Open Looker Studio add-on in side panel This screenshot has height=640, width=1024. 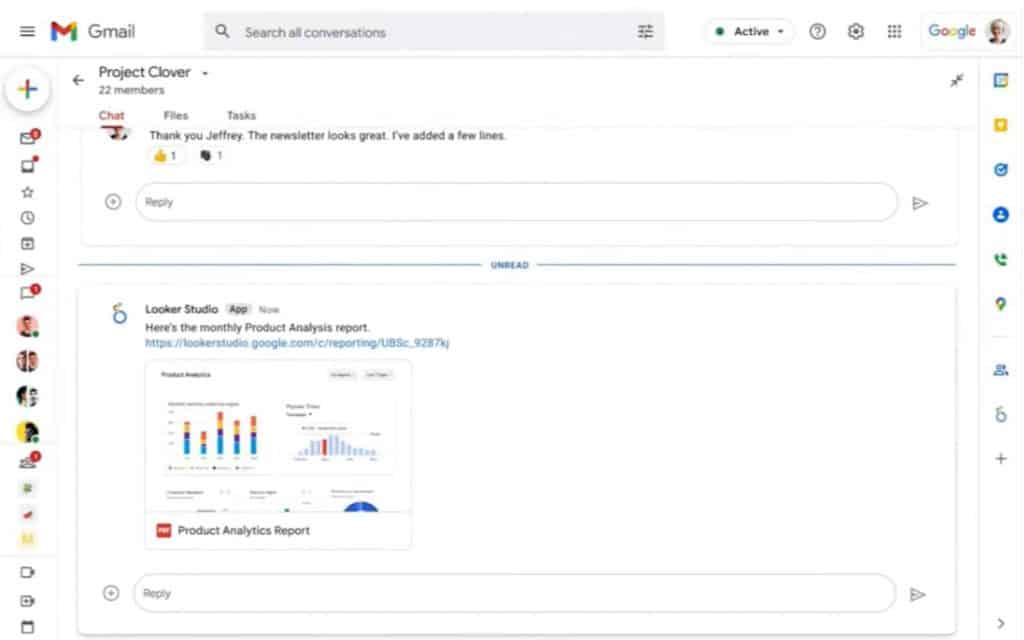(x=1000, y=414)
